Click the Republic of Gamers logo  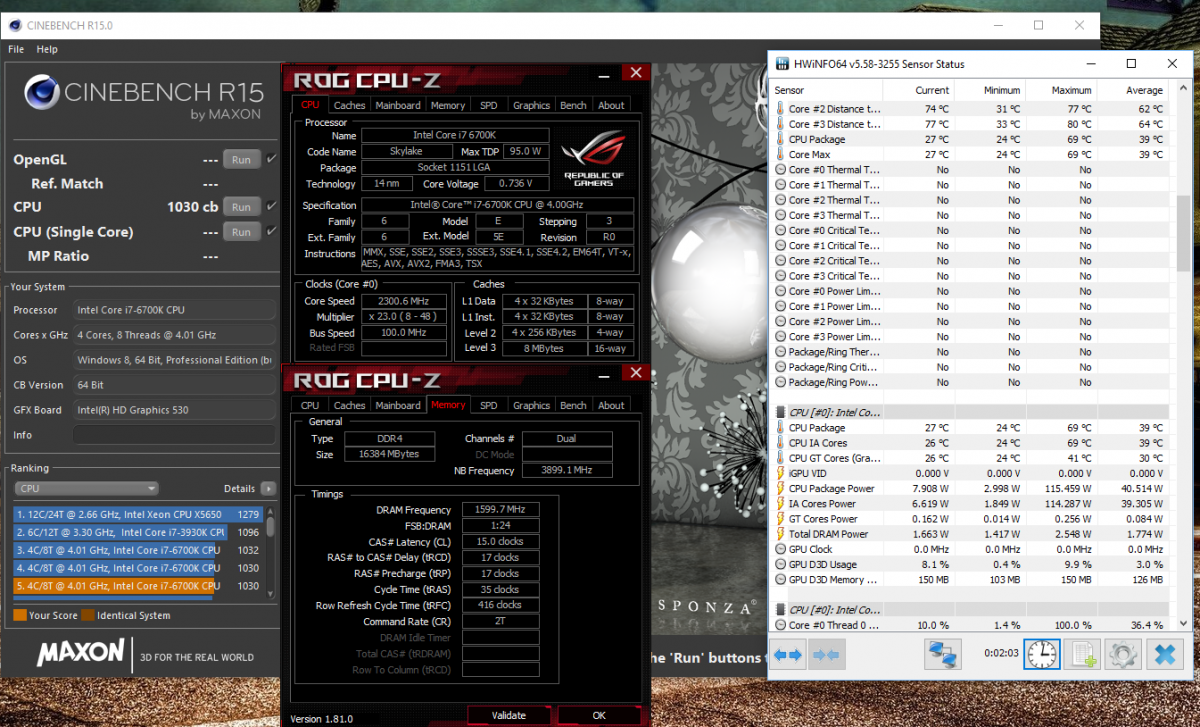coord(594,160)
